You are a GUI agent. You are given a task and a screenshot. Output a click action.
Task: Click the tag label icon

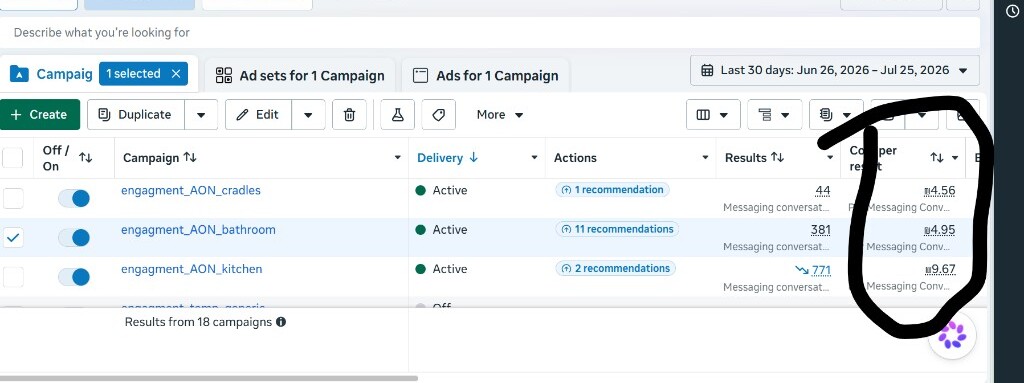point(439,115)
